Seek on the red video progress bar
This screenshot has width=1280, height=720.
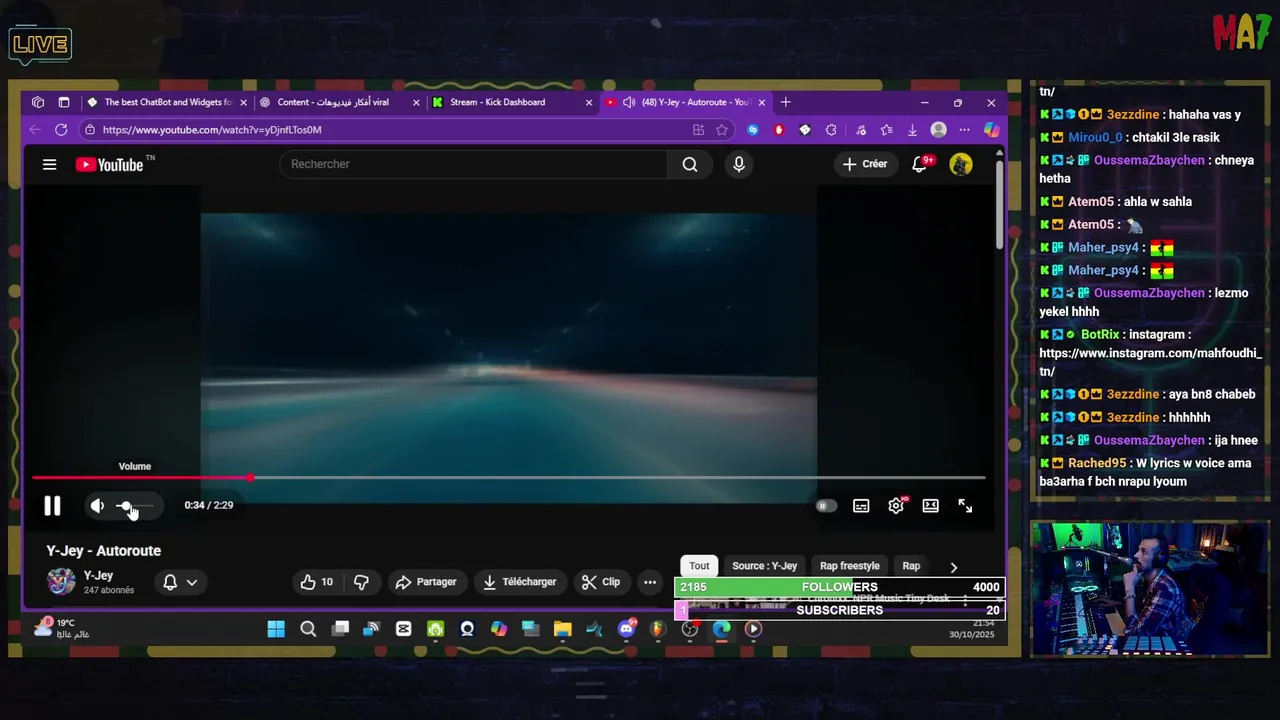pyautogui.click(x=508, y=478)
